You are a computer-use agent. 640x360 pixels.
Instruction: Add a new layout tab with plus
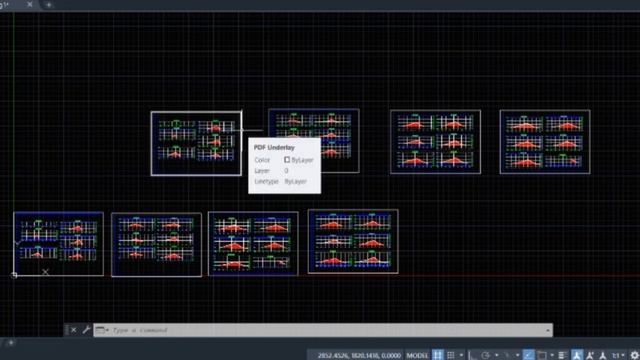click(x=11, y=343)
